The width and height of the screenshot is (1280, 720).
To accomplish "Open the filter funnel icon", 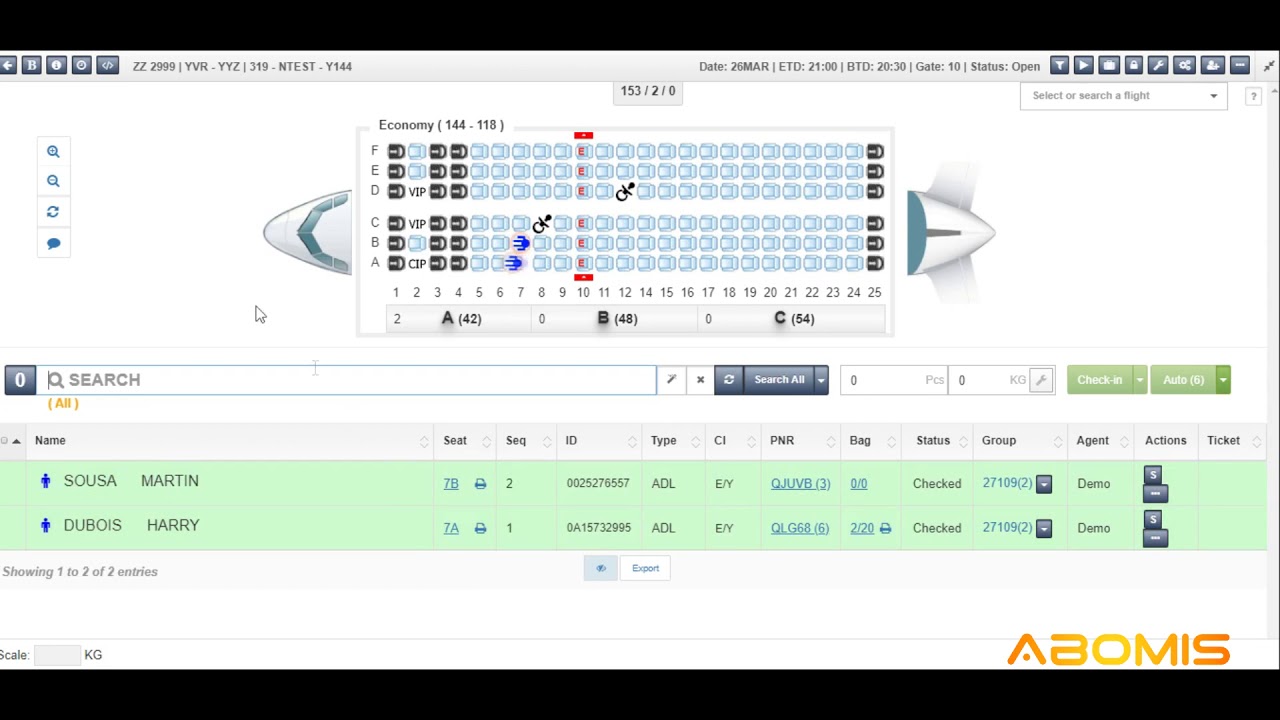I will [1059, 66].
